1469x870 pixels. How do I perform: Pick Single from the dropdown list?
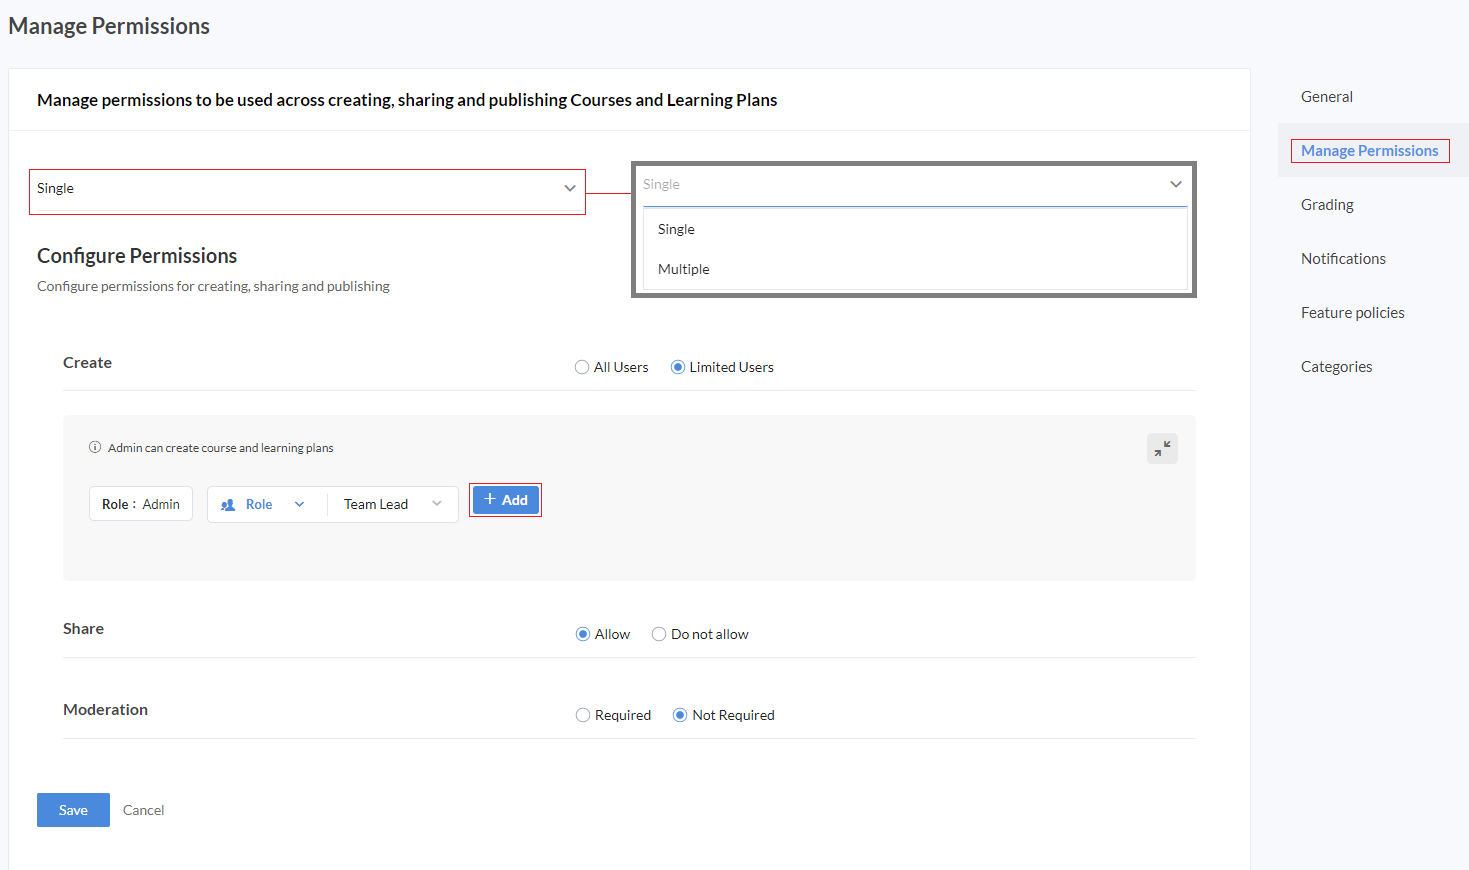[914, 229]
